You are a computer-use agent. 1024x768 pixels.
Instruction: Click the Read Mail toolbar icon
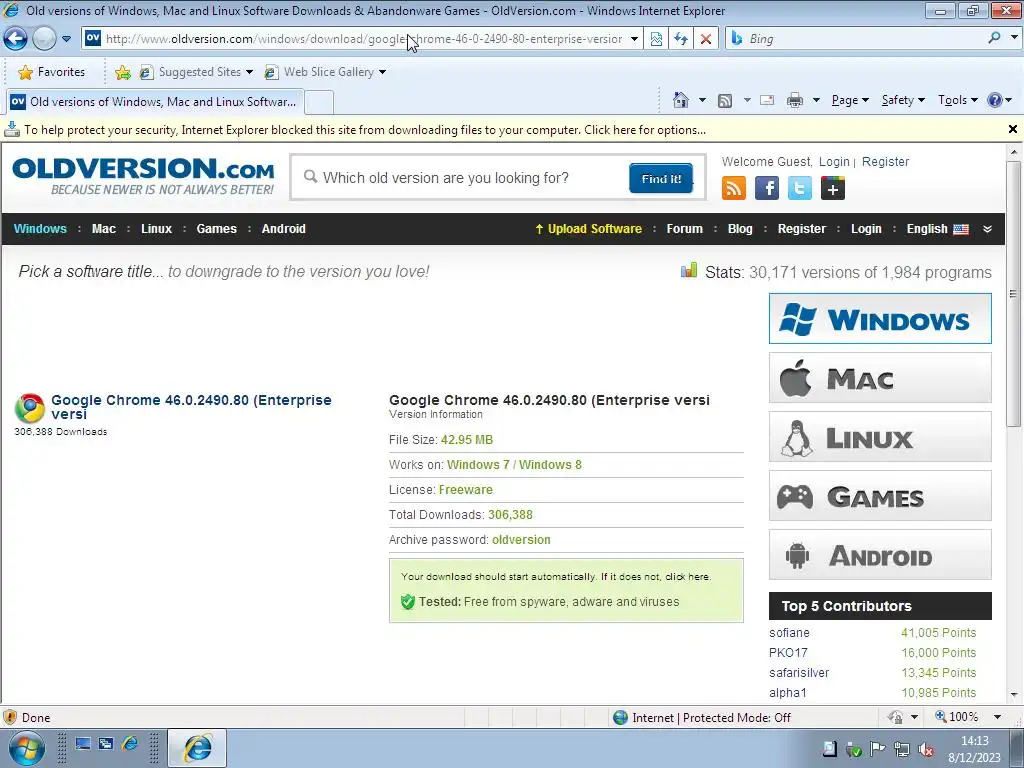click(767, 100)
